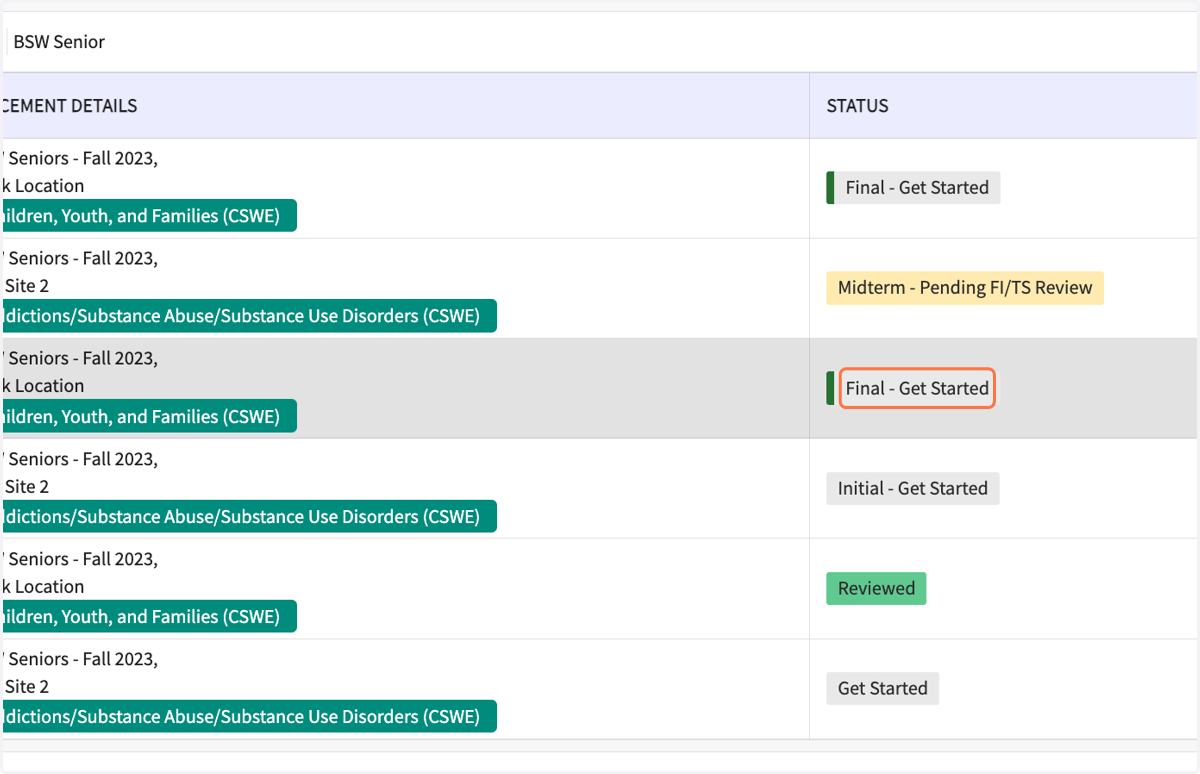Click "Seniors - Fall 2023," in the Reviewed row
This screenshot has width=1200, height=774.
[x=82, y=559]
